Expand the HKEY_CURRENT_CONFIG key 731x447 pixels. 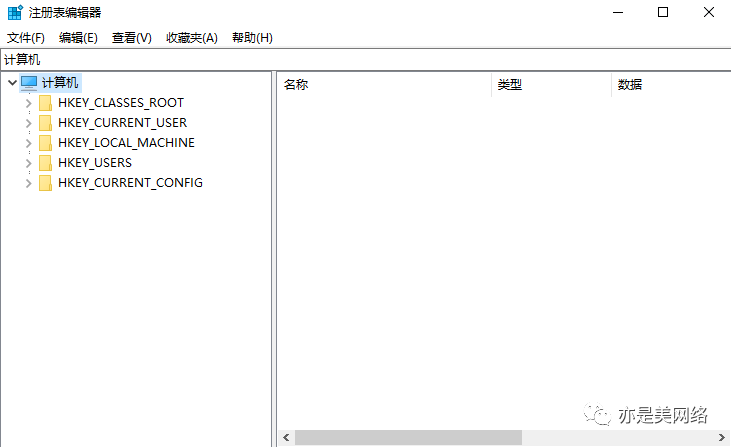28,183
